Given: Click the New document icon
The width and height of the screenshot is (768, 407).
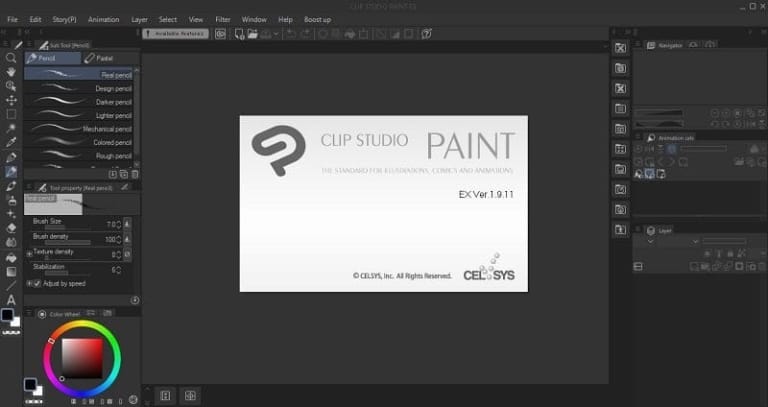Looking at the screenshot, I should pos(239,34).
